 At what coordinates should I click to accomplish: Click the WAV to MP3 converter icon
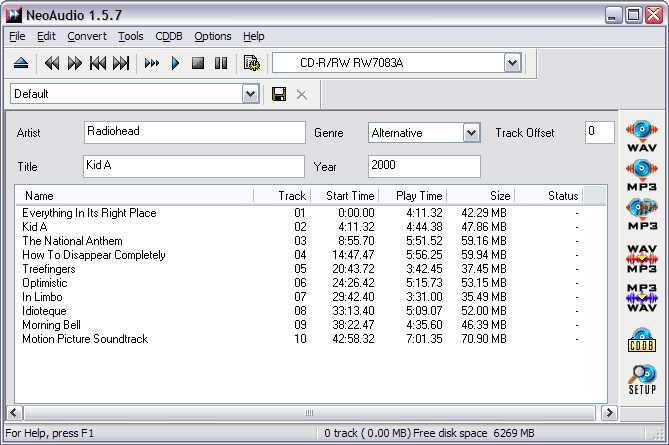pos(642,258)
